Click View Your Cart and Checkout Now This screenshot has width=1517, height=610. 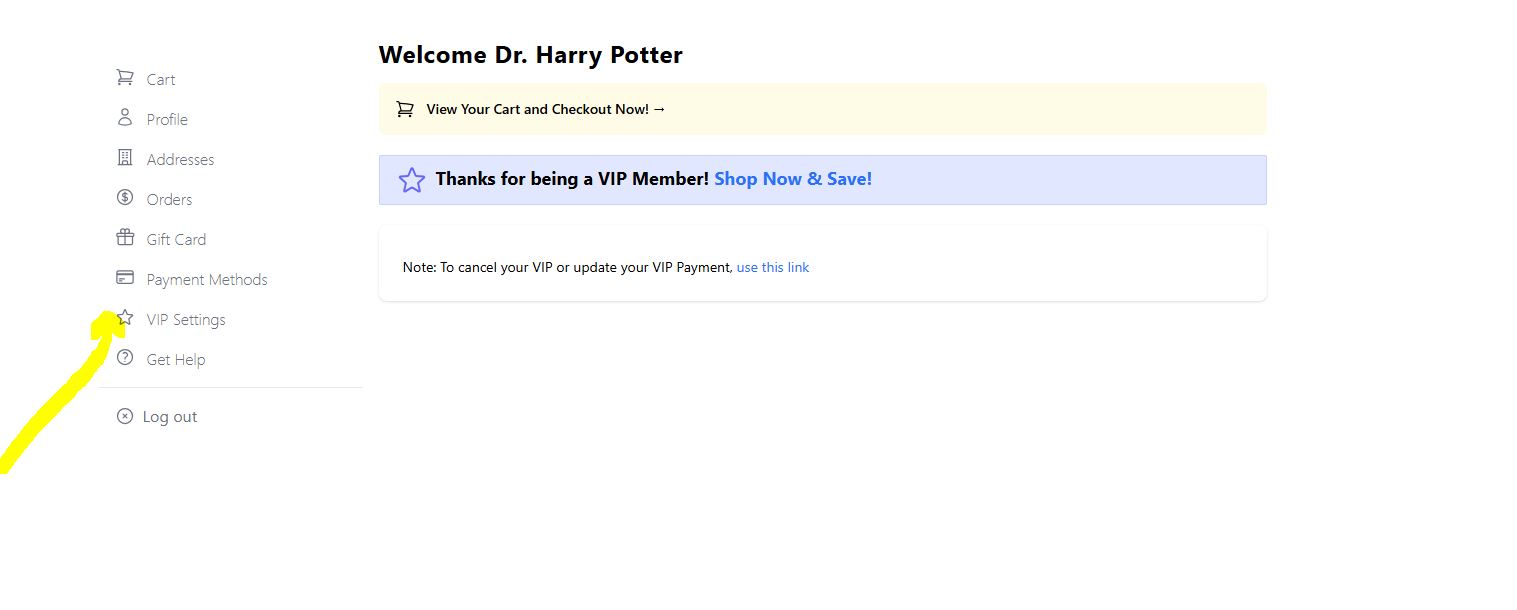[546, 109]
